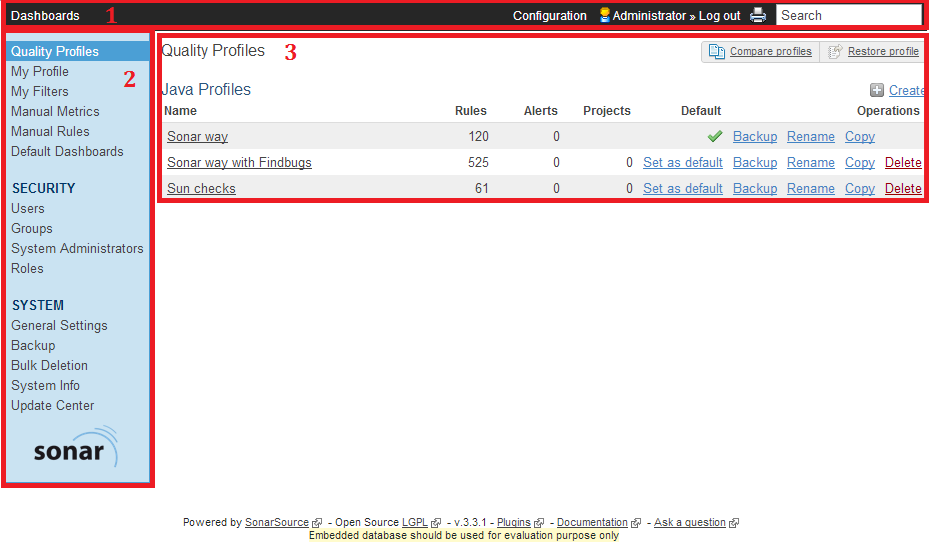Focus the Search input field
Viewport: 929px width, 549px height.
click(848, 15)
